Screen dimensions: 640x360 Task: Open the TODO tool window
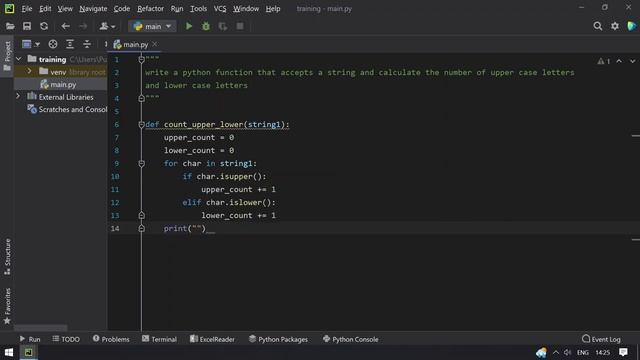click(x=66, y=339)
